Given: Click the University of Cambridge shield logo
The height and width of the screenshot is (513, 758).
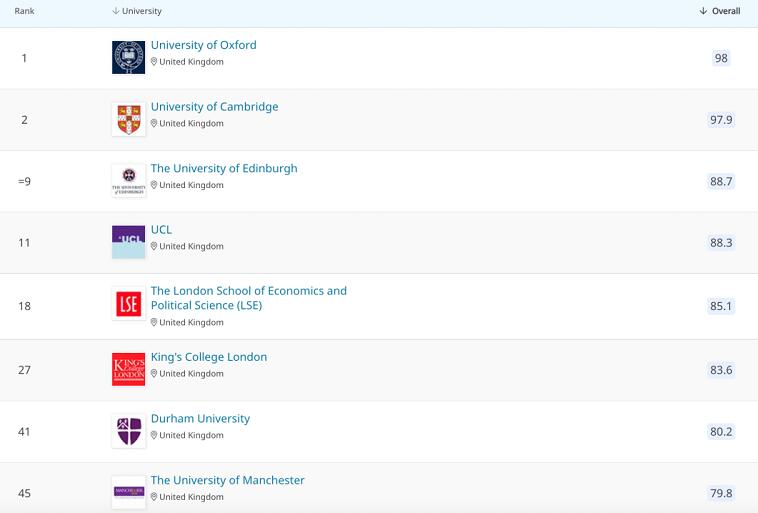Looking at the screenshot, I should (x=128, y=119).
